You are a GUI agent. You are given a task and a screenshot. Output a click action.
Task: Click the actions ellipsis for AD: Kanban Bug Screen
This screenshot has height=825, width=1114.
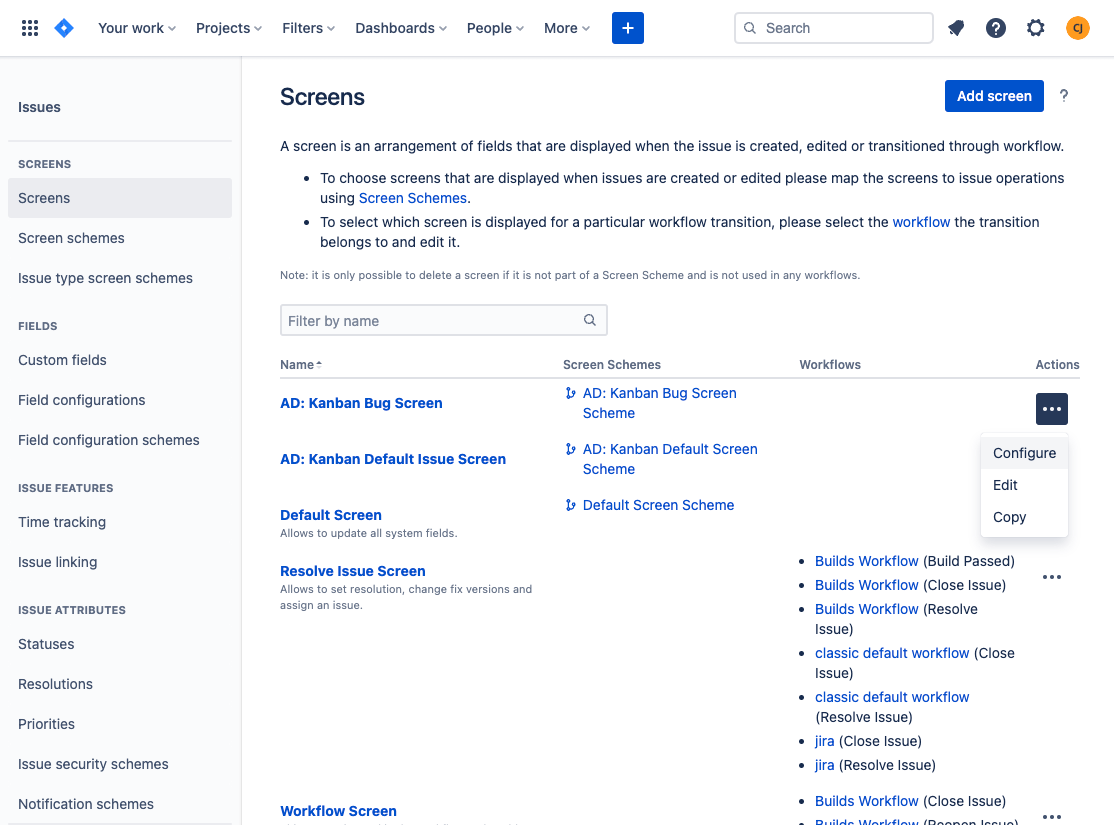1051,409
